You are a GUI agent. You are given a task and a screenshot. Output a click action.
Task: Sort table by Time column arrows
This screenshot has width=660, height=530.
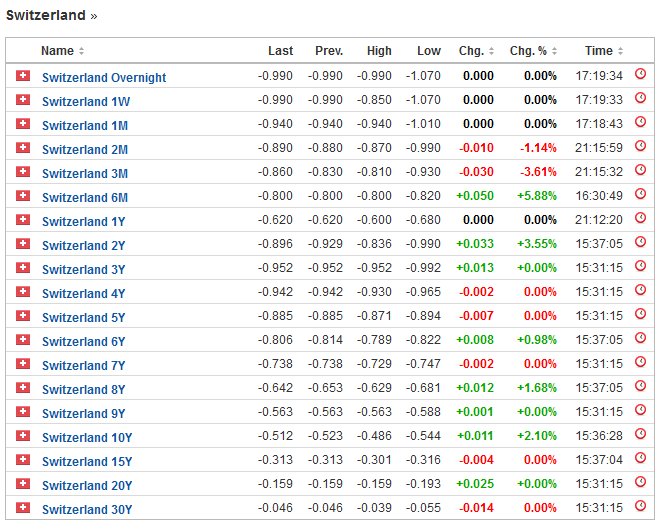620,51
